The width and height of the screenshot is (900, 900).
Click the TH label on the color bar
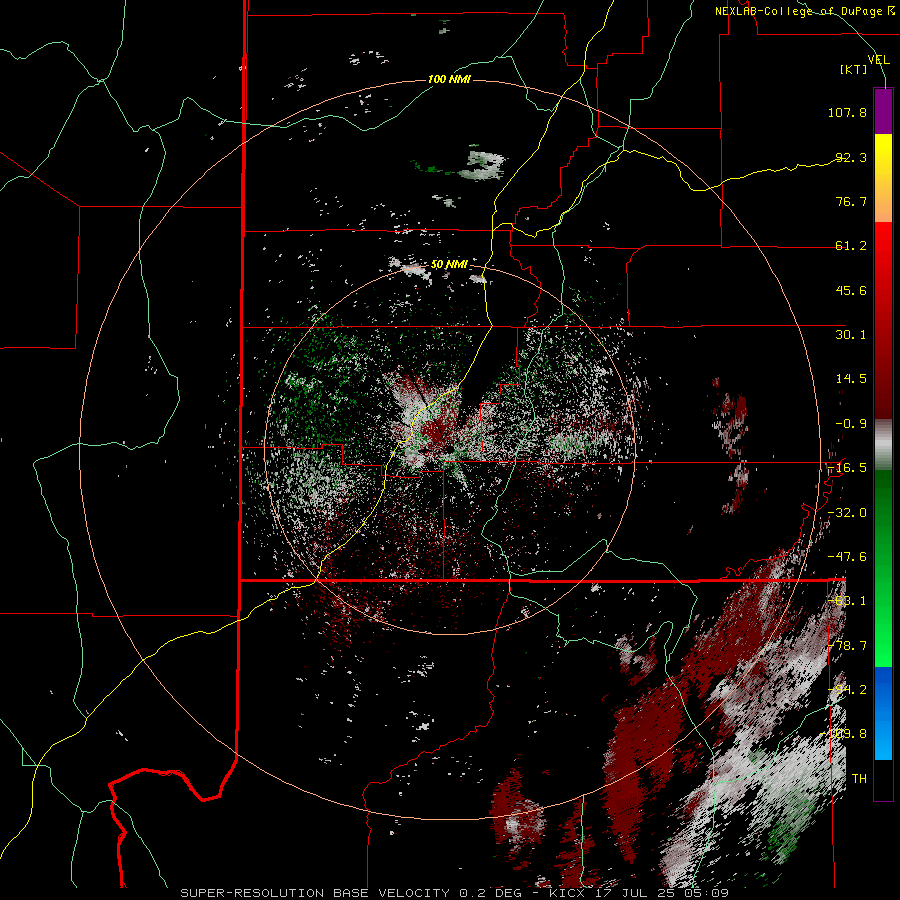pos(859,779)
